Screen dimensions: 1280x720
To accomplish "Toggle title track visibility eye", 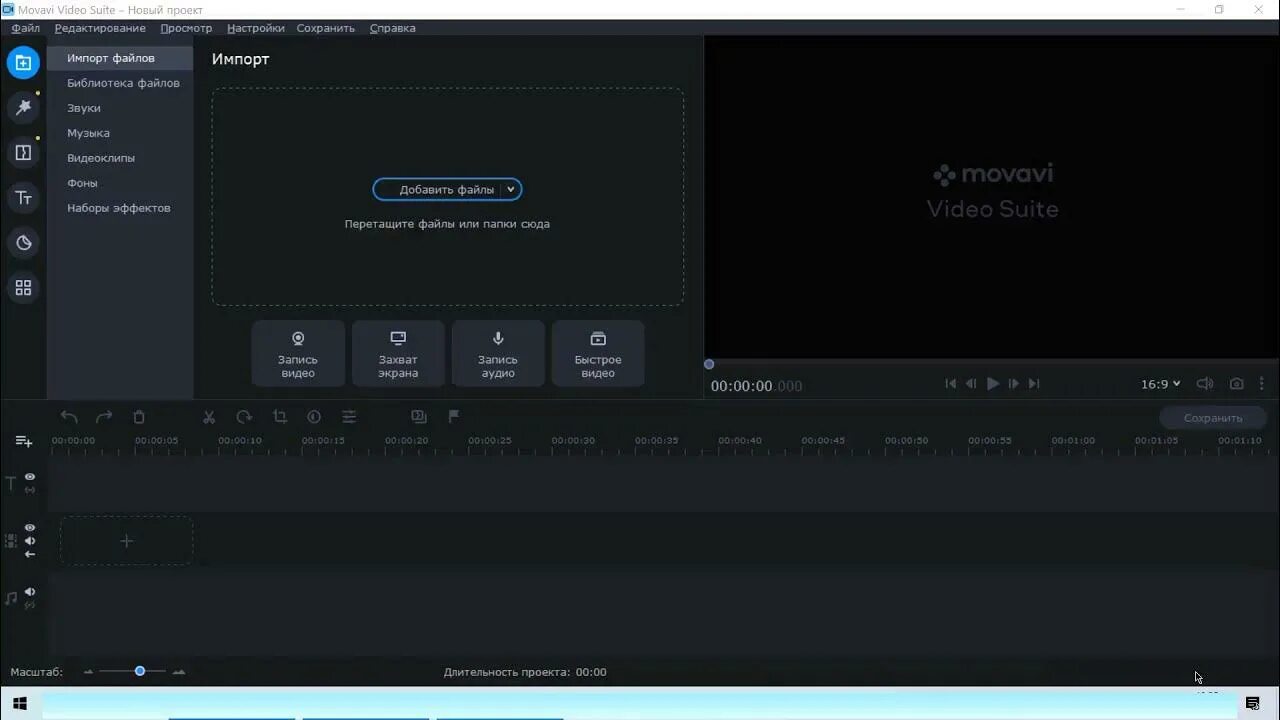I will click(x=30, y=477).
